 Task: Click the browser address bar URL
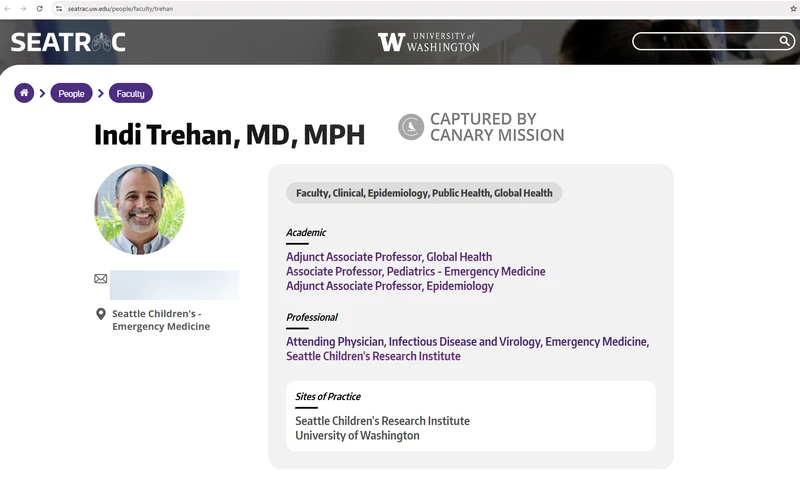tap(120, 8)
